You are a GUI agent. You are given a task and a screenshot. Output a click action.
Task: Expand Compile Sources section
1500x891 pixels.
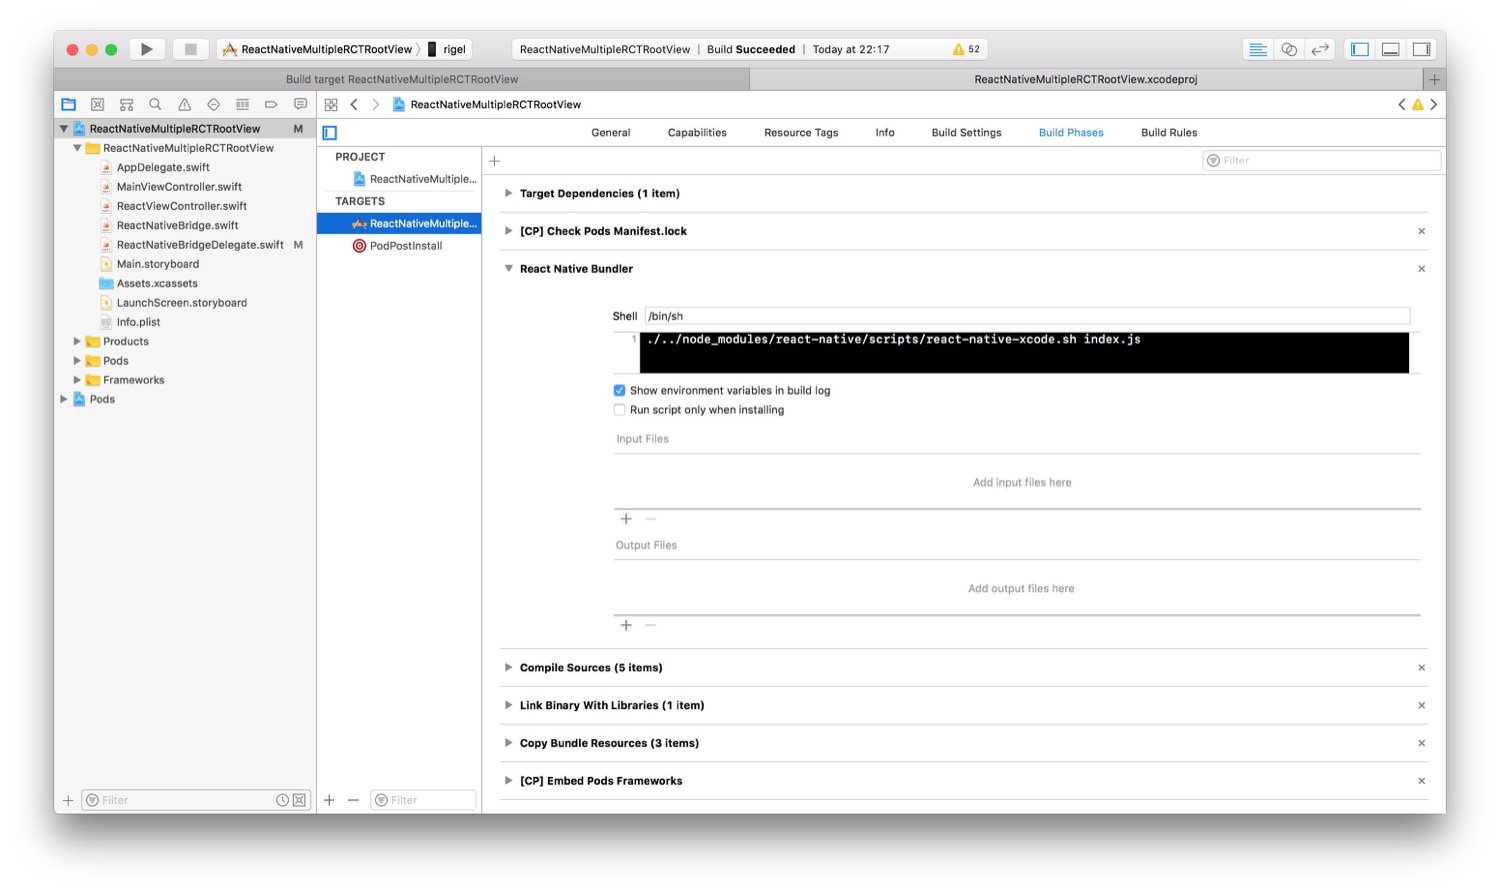pos(508,668)
